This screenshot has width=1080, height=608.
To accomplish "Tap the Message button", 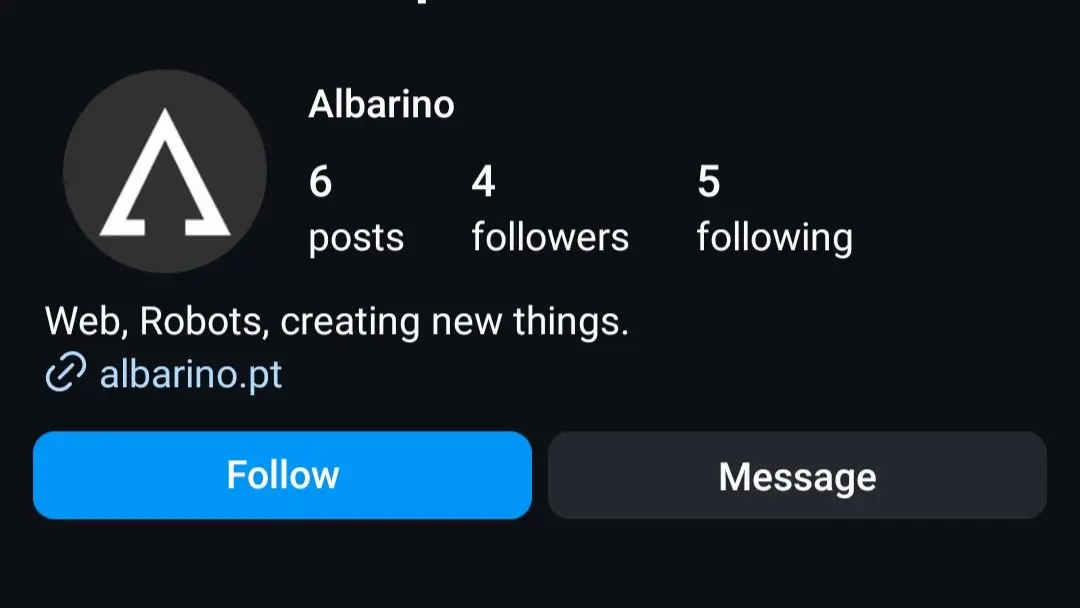I will 797,475.
